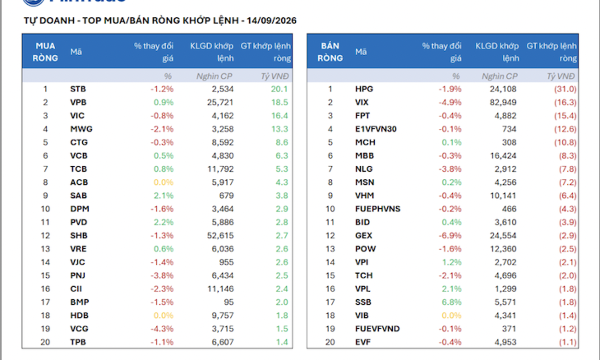Image resolution: width=600 pixels, height=360 pixels.
Task: Select the FUEPHVNS ticker cell
Action: [378, 209]
